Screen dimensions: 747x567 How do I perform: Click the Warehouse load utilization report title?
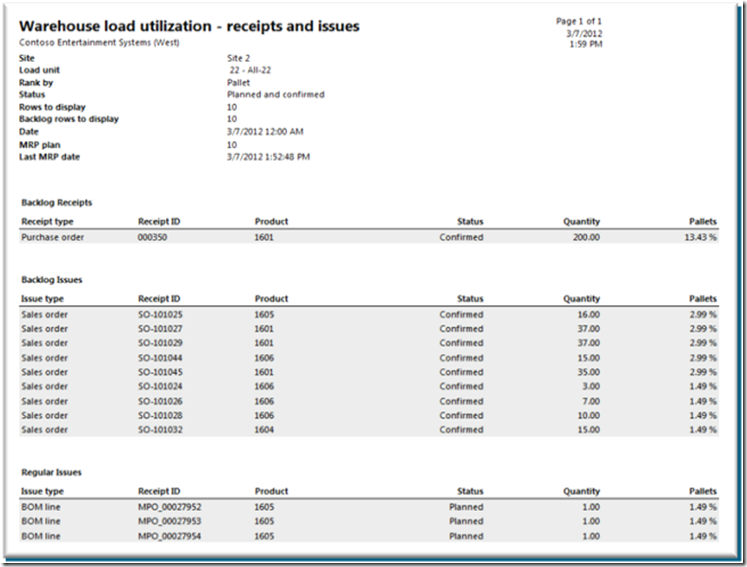tap(189, 26)
